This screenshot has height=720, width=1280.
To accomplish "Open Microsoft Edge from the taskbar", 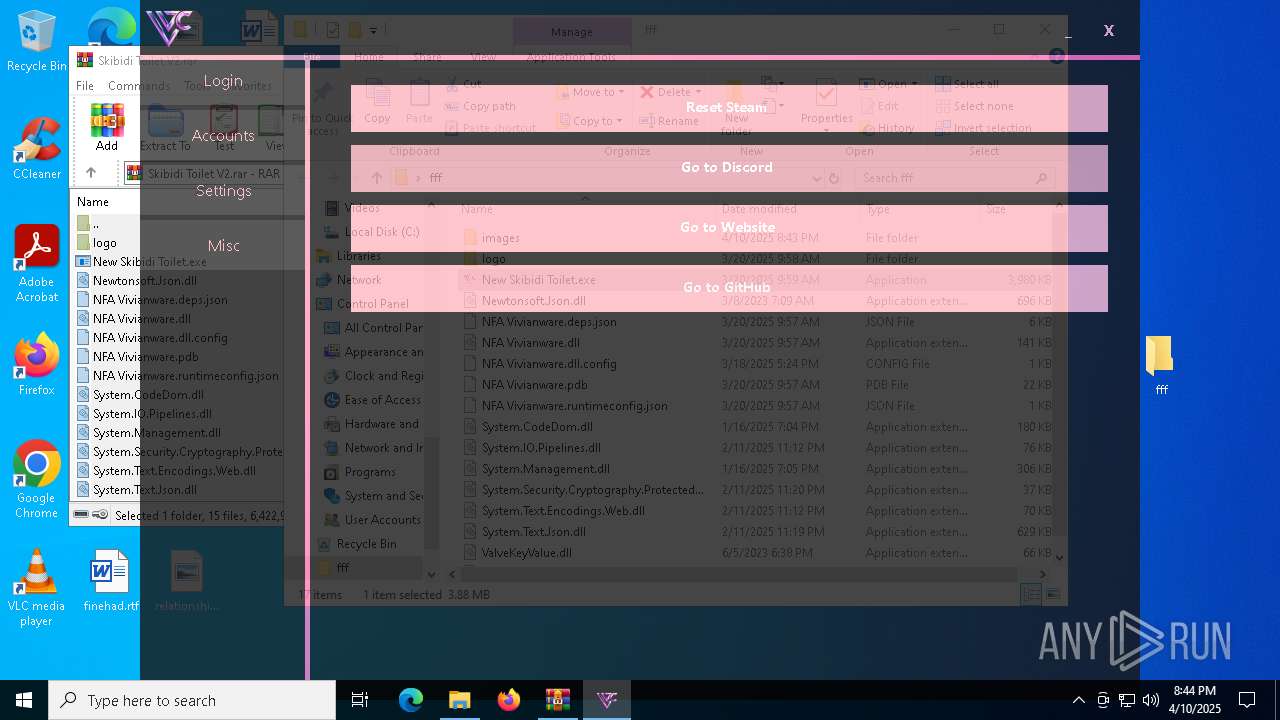I will point(410,700).
